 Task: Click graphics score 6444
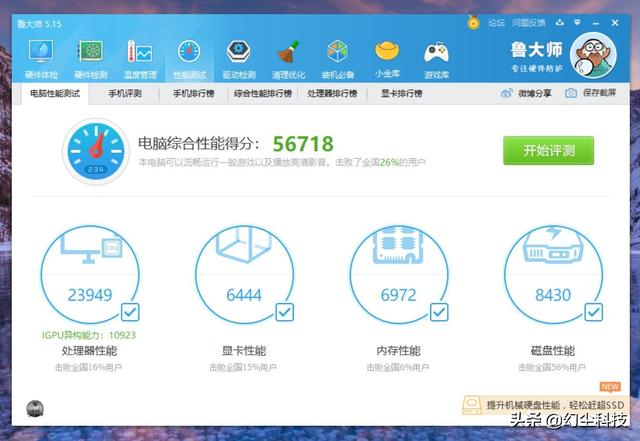(x=244, y=295)
